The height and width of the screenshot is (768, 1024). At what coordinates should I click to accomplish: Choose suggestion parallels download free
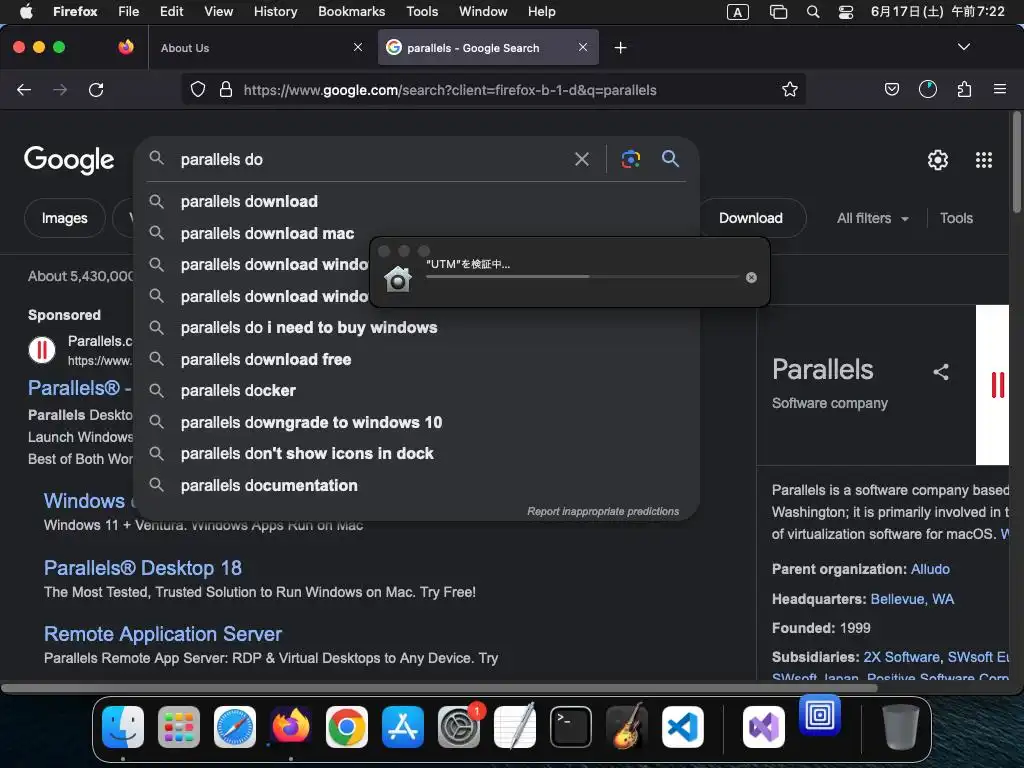(416, 359)
